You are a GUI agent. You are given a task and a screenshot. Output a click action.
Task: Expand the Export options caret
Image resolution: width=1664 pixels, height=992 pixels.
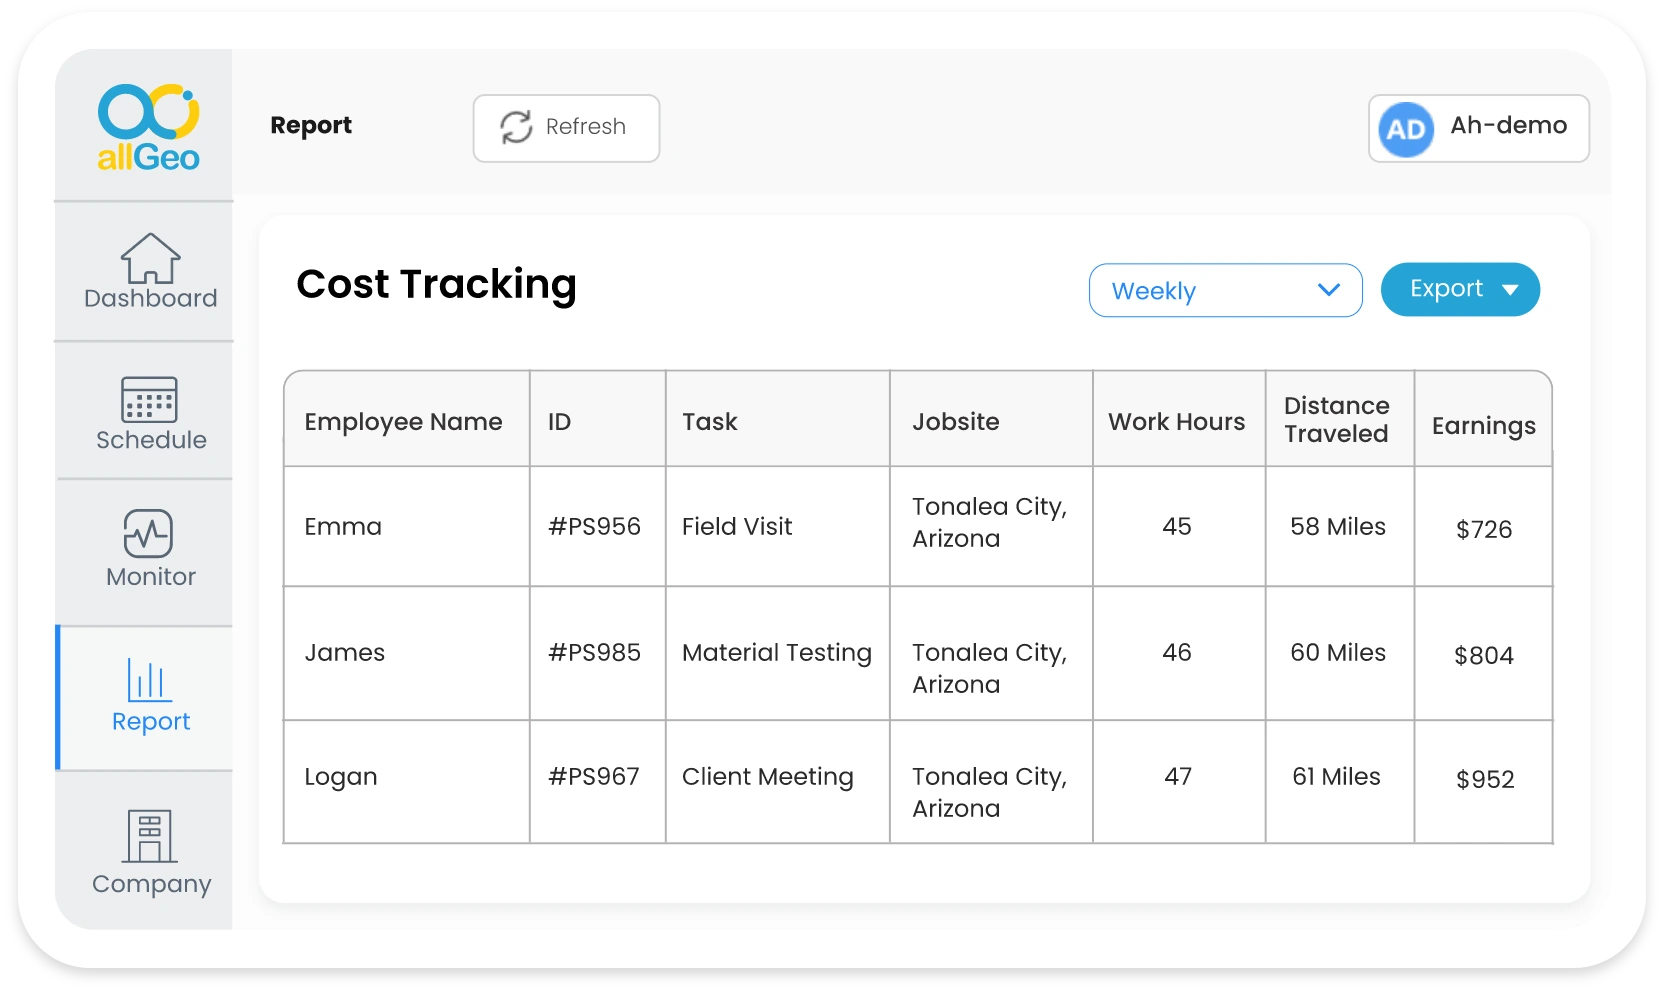point(1510,289)
